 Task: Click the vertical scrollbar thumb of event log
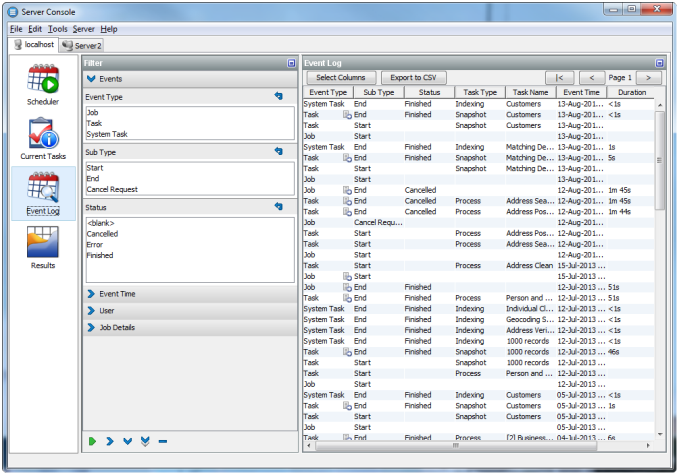pyautogui.click(x=660, y=160)
